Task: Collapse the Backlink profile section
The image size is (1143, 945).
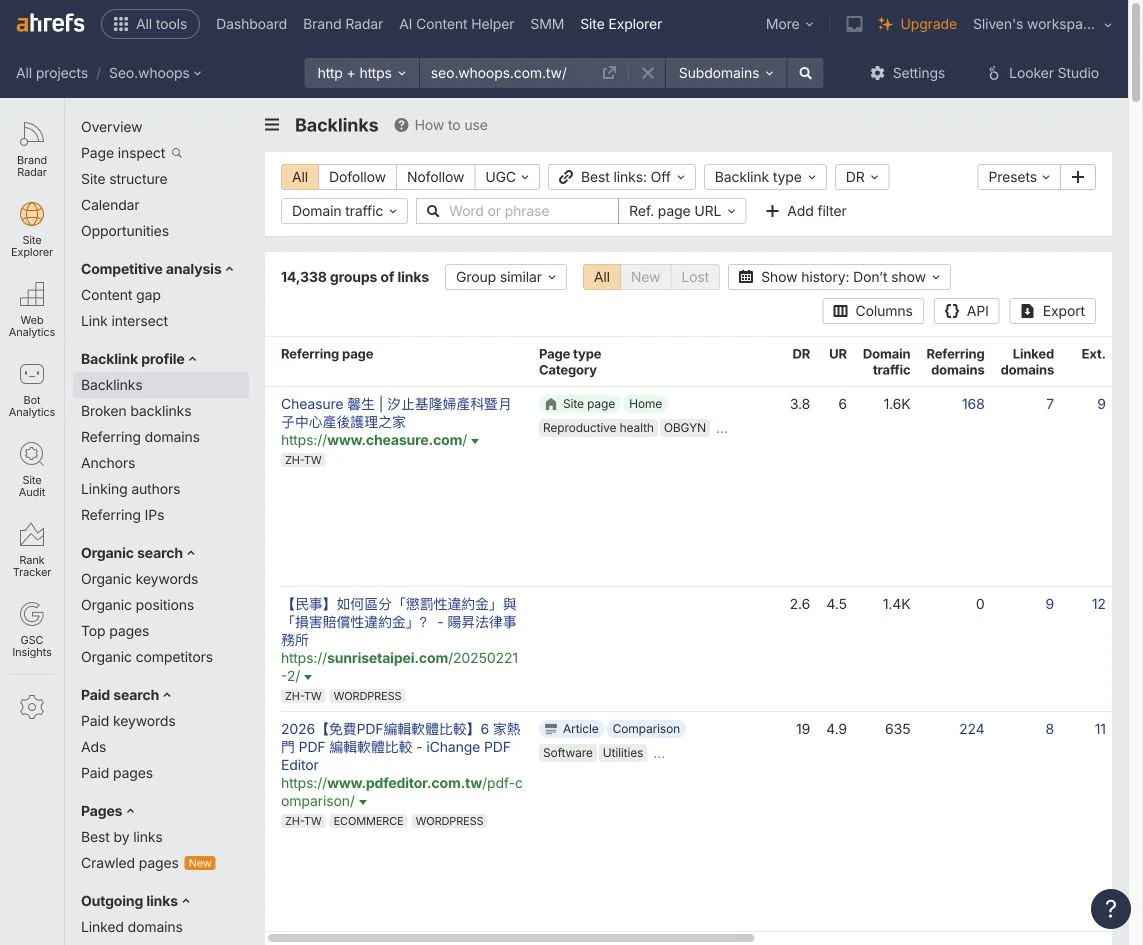Action: point(139,359)
